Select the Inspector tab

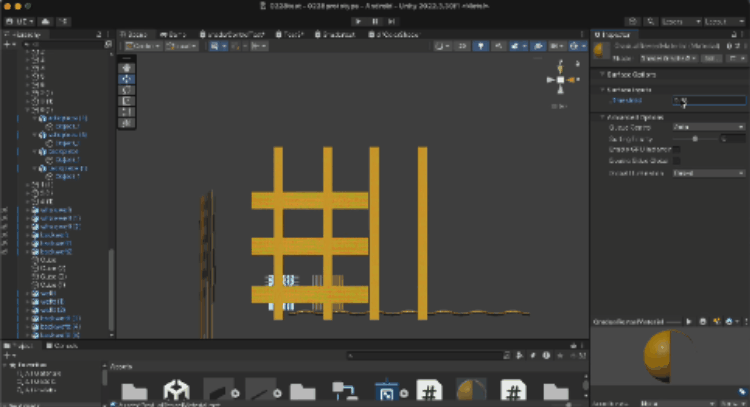click(x=614, y=34)
